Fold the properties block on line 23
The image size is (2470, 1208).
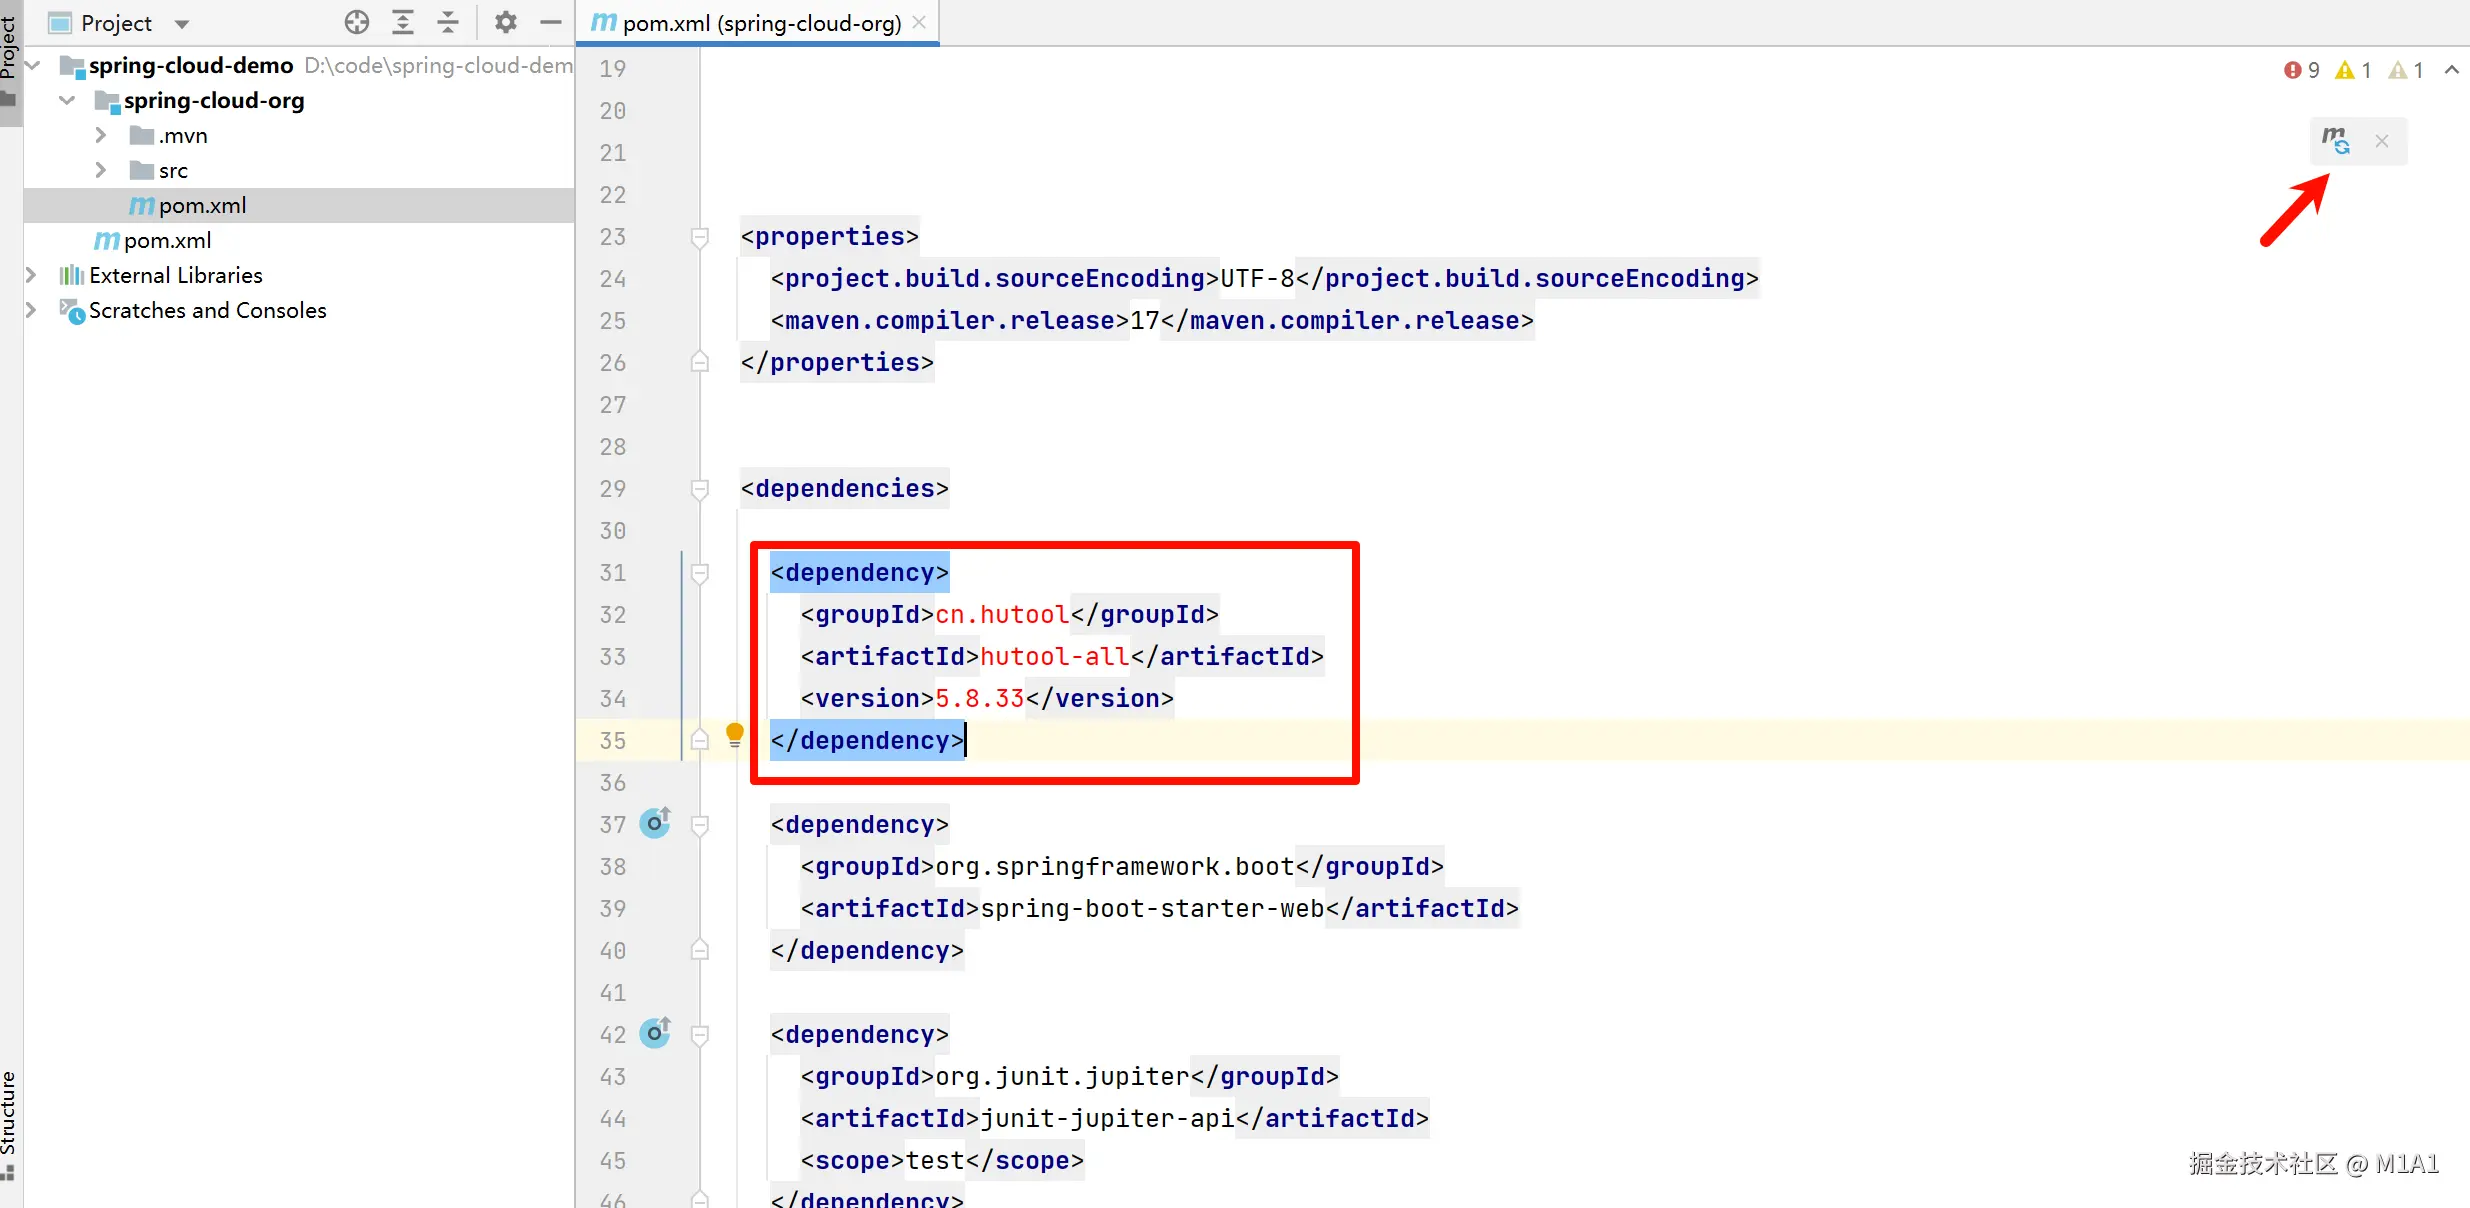[x=700, y=237]
